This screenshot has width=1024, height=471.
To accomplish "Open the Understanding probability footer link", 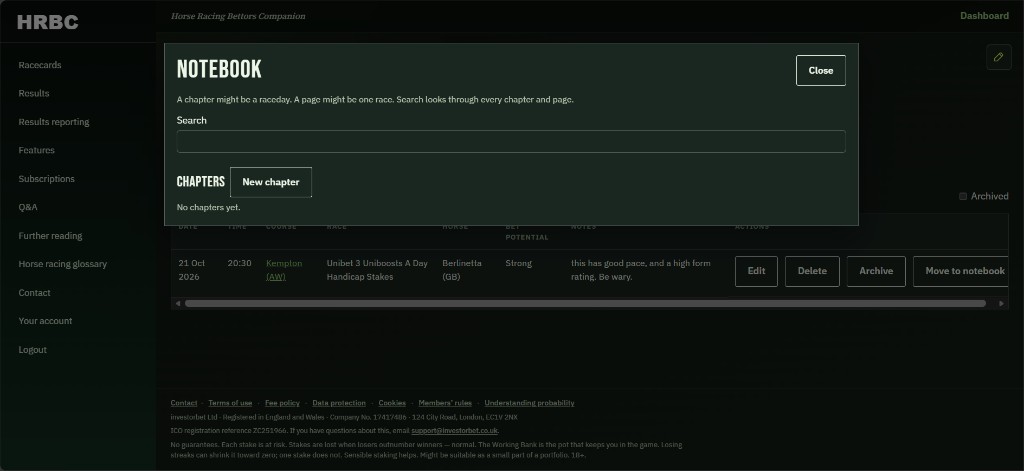I will [529, 403].
